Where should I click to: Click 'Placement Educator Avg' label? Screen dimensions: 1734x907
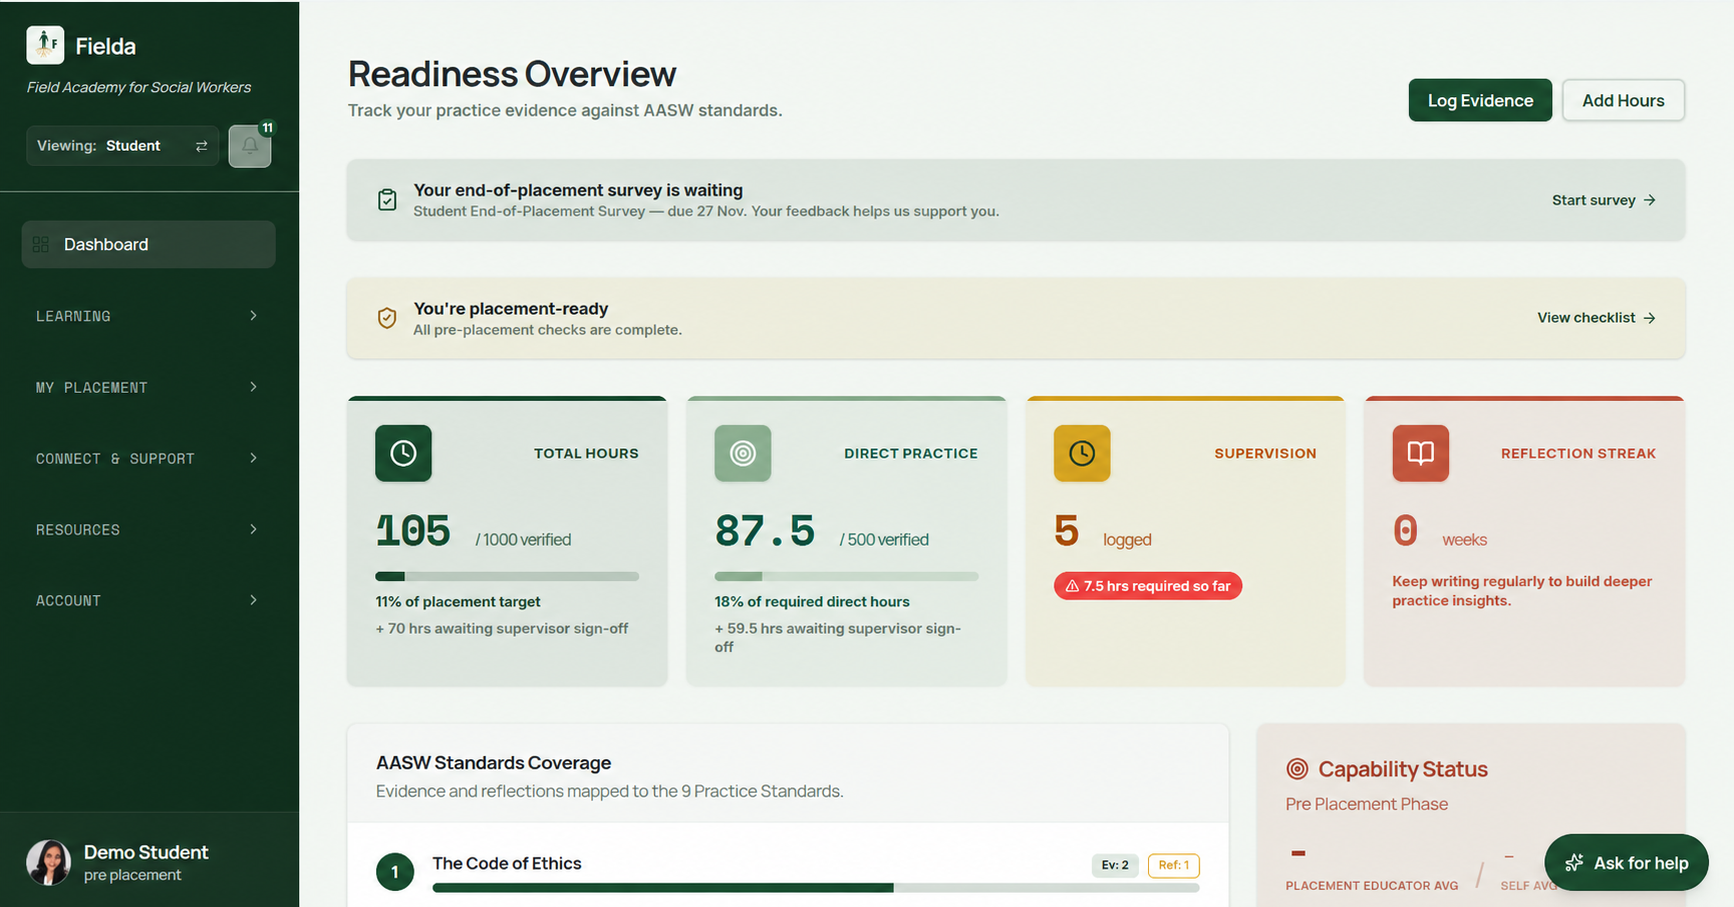1372,886
